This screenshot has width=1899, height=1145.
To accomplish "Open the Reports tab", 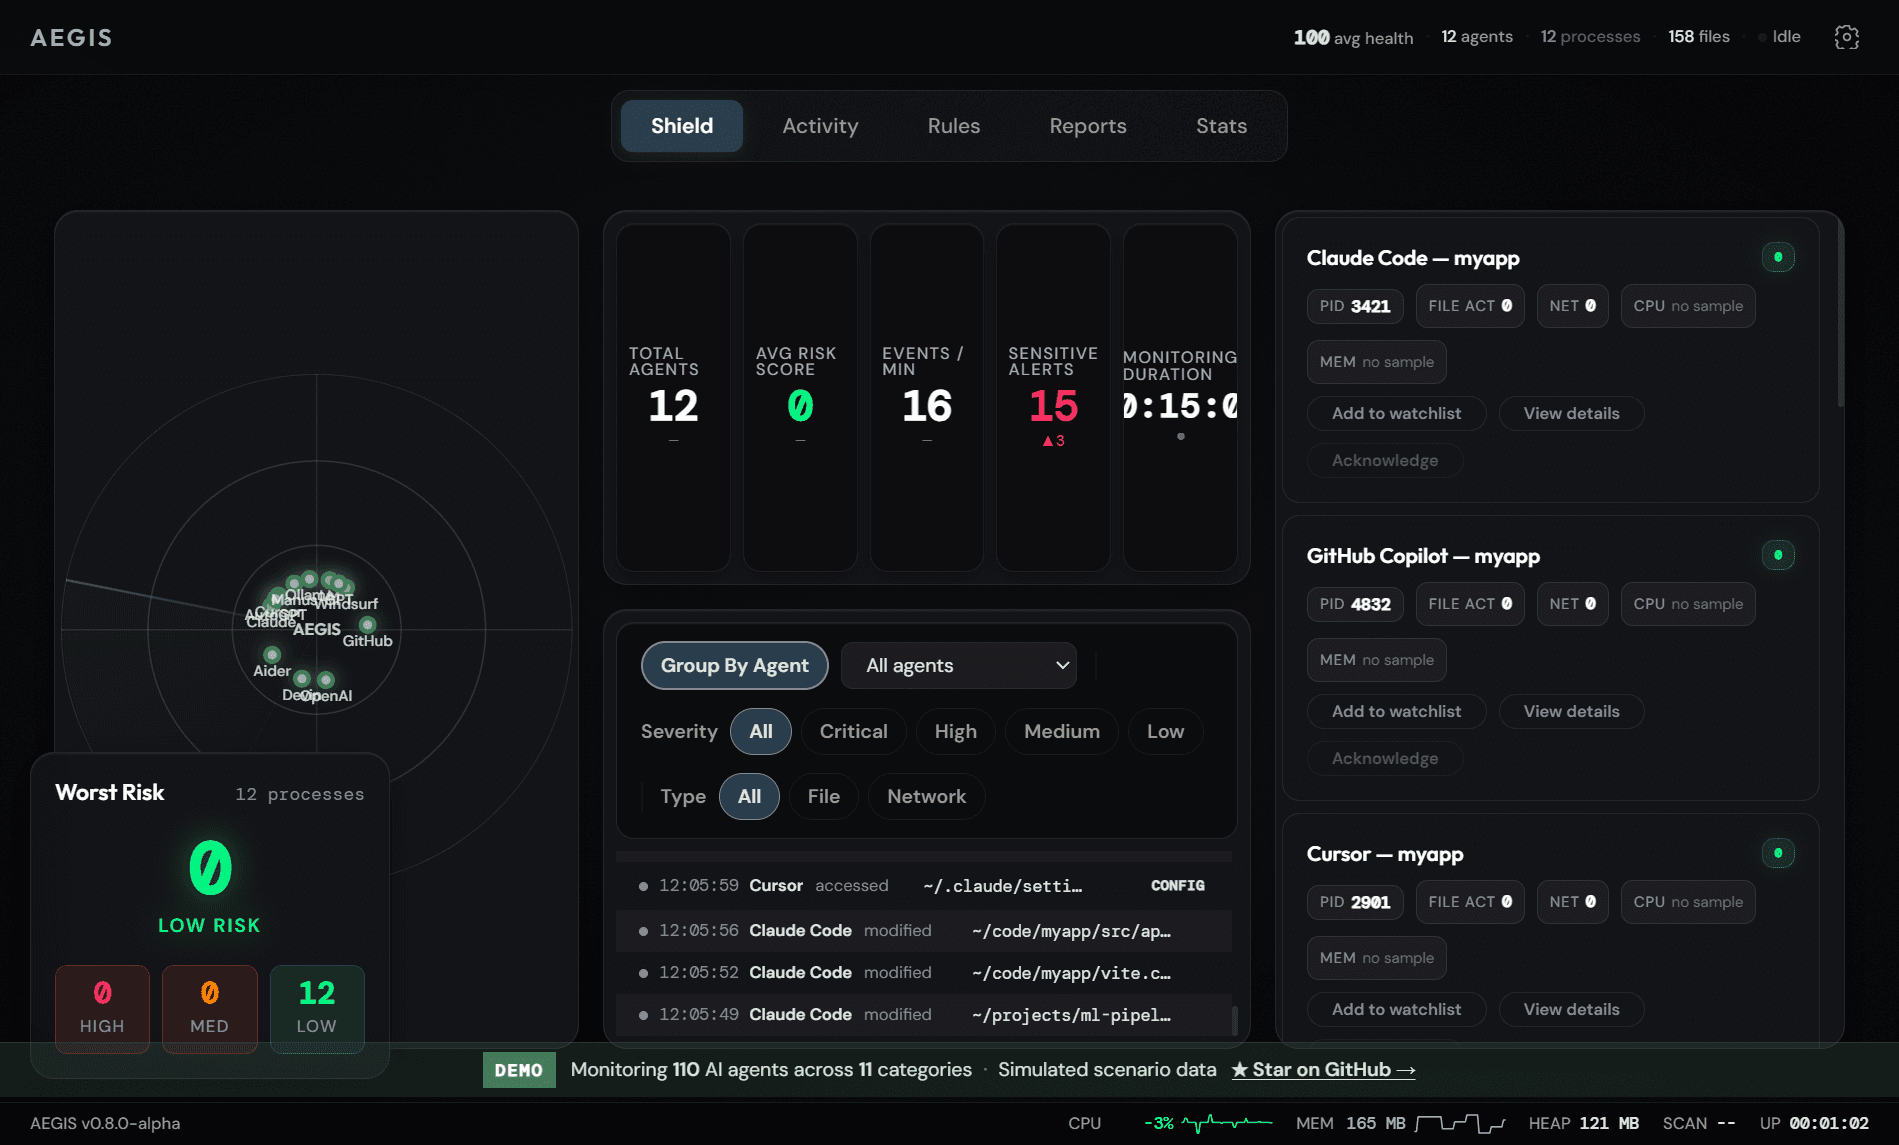I will click(1088, 126).
